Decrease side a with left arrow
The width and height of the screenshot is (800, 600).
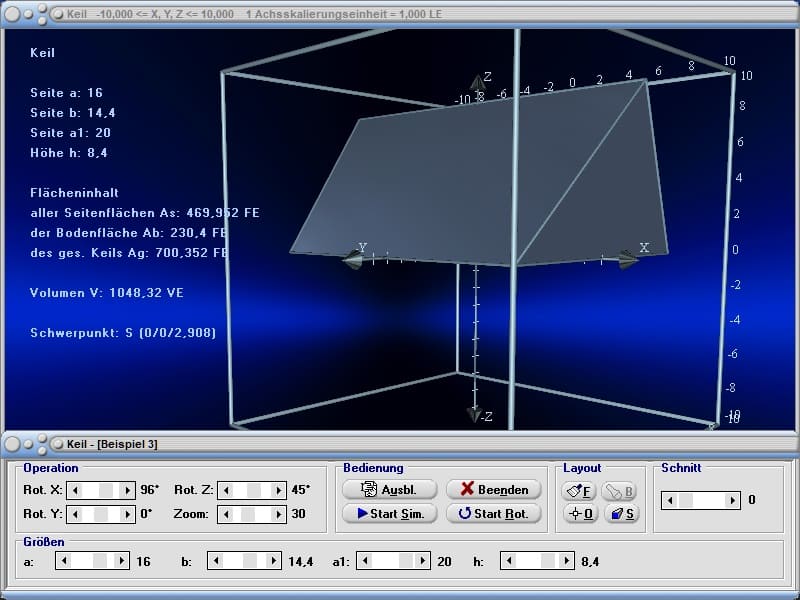click(x=64, y=561)
